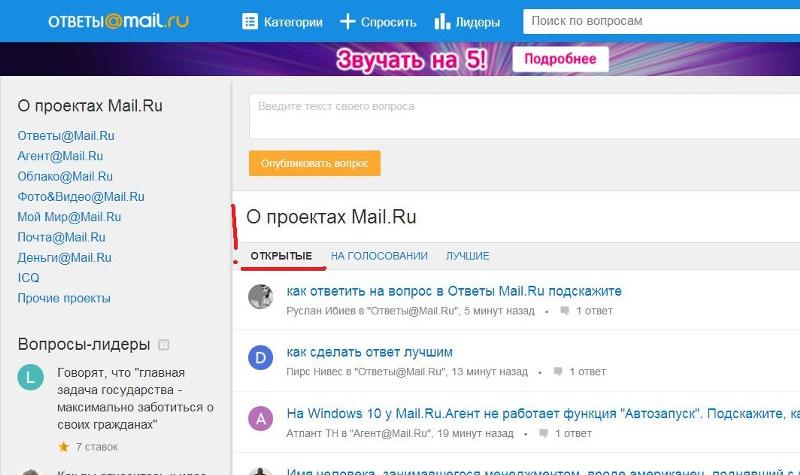Click the star icon next to 7 ставок
The height and width of the screenshot is (475, 800).
(x=64, y=447)
